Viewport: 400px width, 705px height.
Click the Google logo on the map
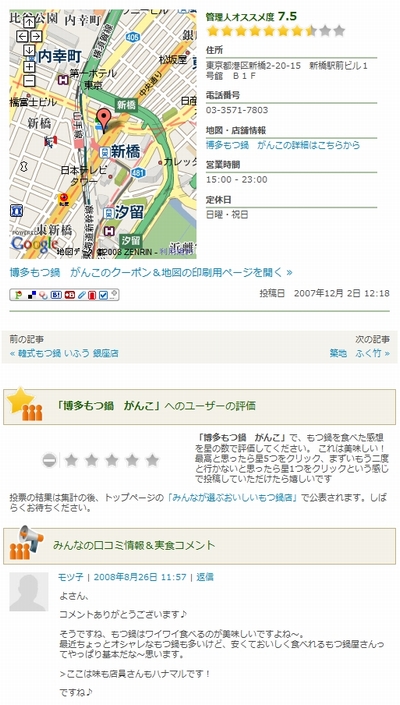34,244
